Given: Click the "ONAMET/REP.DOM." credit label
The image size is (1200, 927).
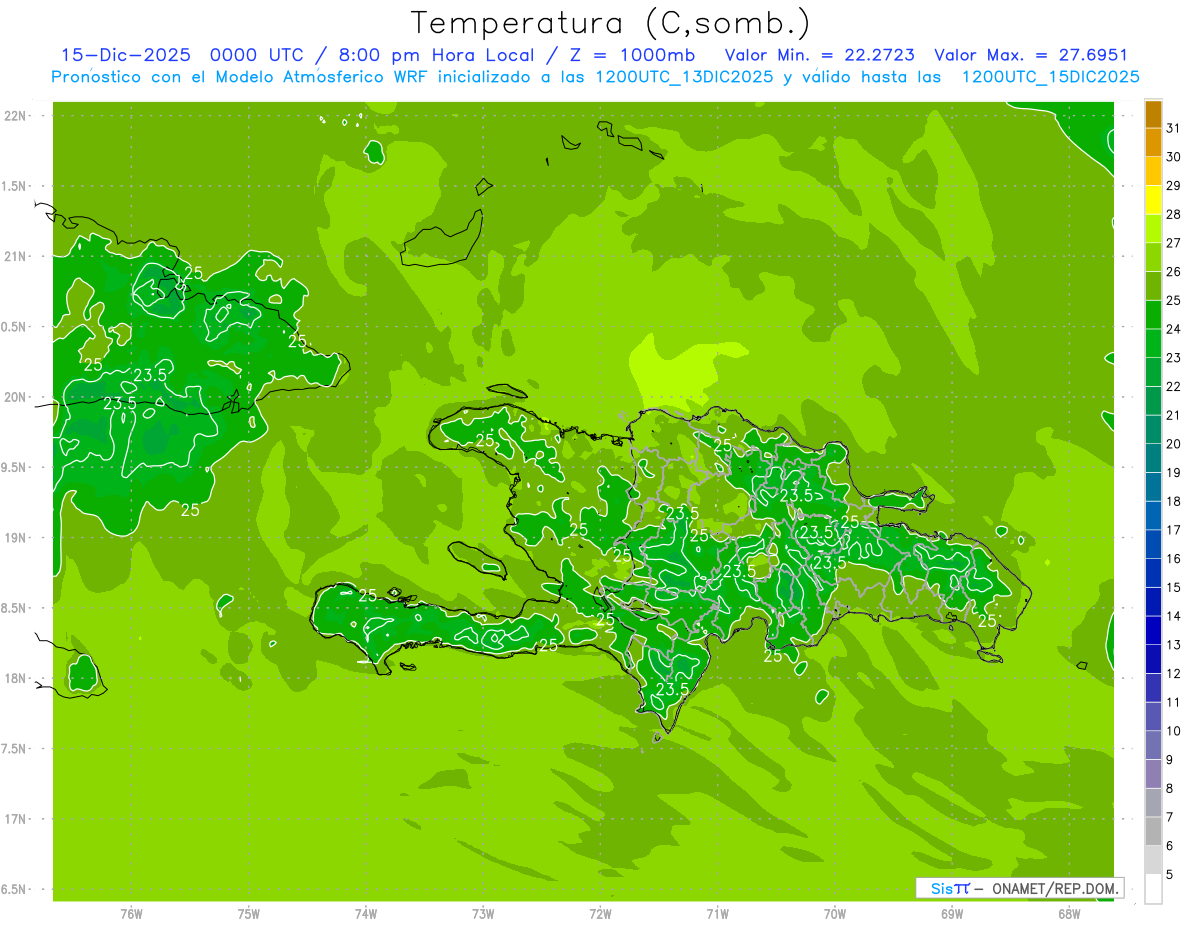Looking at the screenshot, I should 1055,888.
